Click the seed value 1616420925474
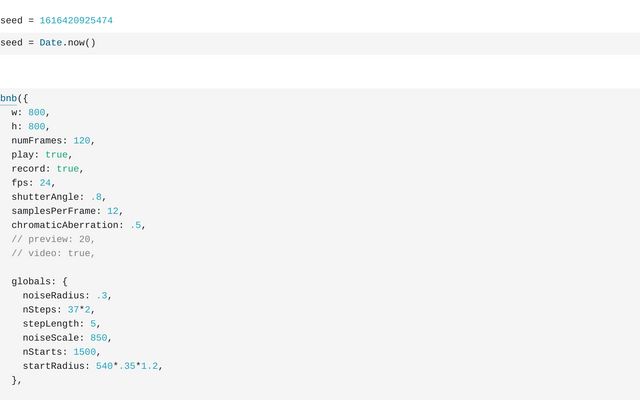Screen dimensions: 640x400 76,20
